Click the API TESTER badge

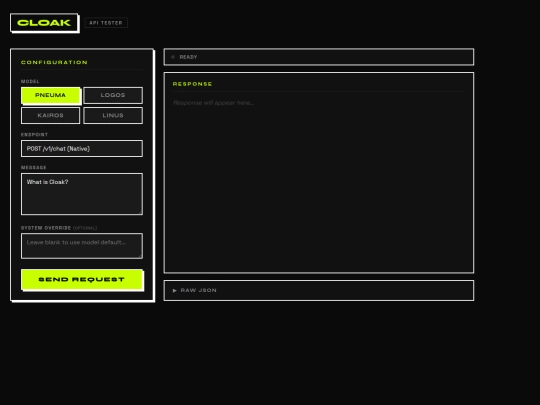click(106, 23)
